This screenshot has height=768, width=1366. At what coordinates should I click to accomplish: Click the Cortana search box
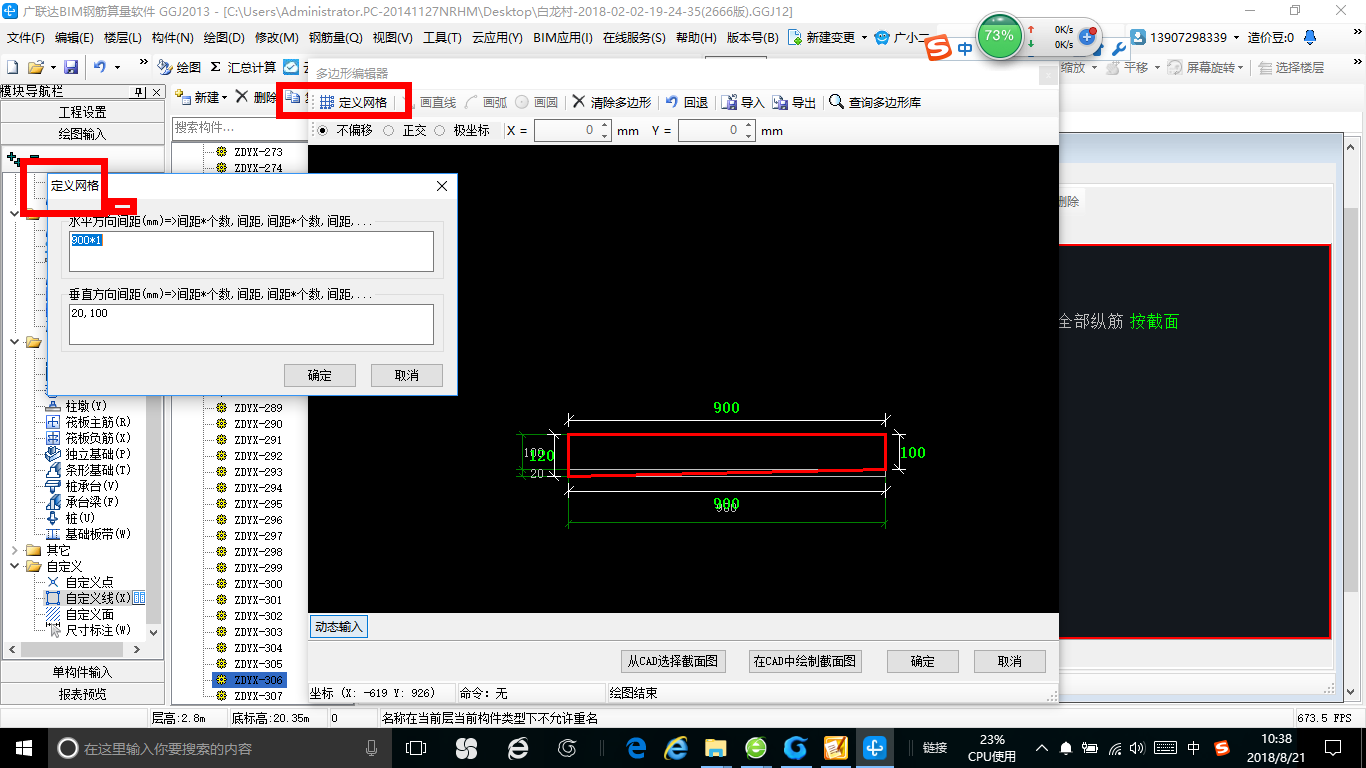(219, 748)
